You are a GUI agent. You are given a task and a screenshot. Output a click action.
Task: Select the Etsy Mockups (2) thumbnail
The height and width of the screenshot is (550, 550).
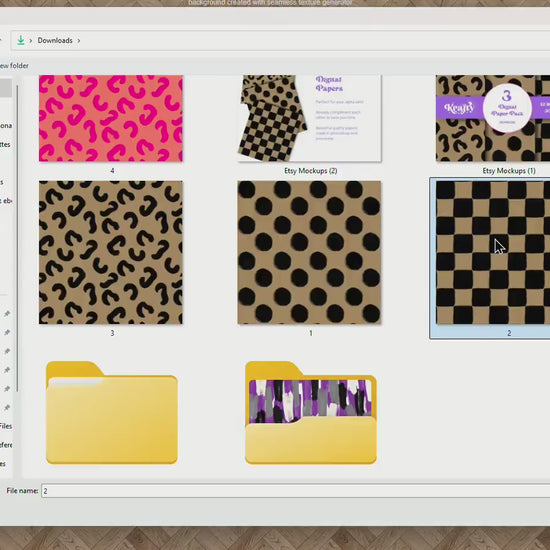pyautogui.click(x=309, y=118)
